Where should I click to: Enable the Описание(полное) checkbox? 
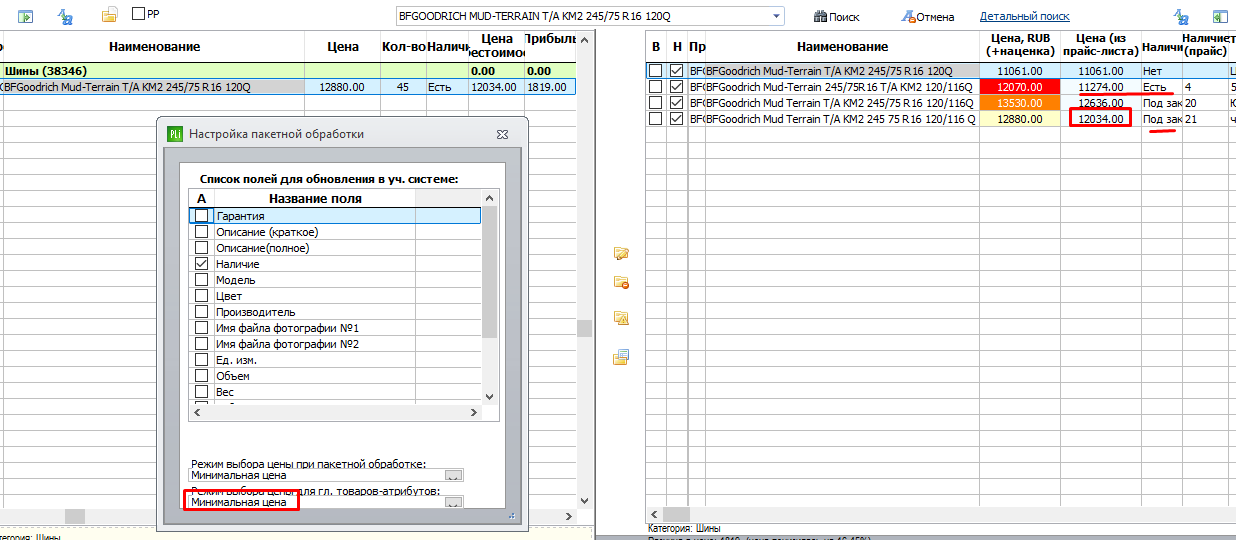(x=202, y=248)
